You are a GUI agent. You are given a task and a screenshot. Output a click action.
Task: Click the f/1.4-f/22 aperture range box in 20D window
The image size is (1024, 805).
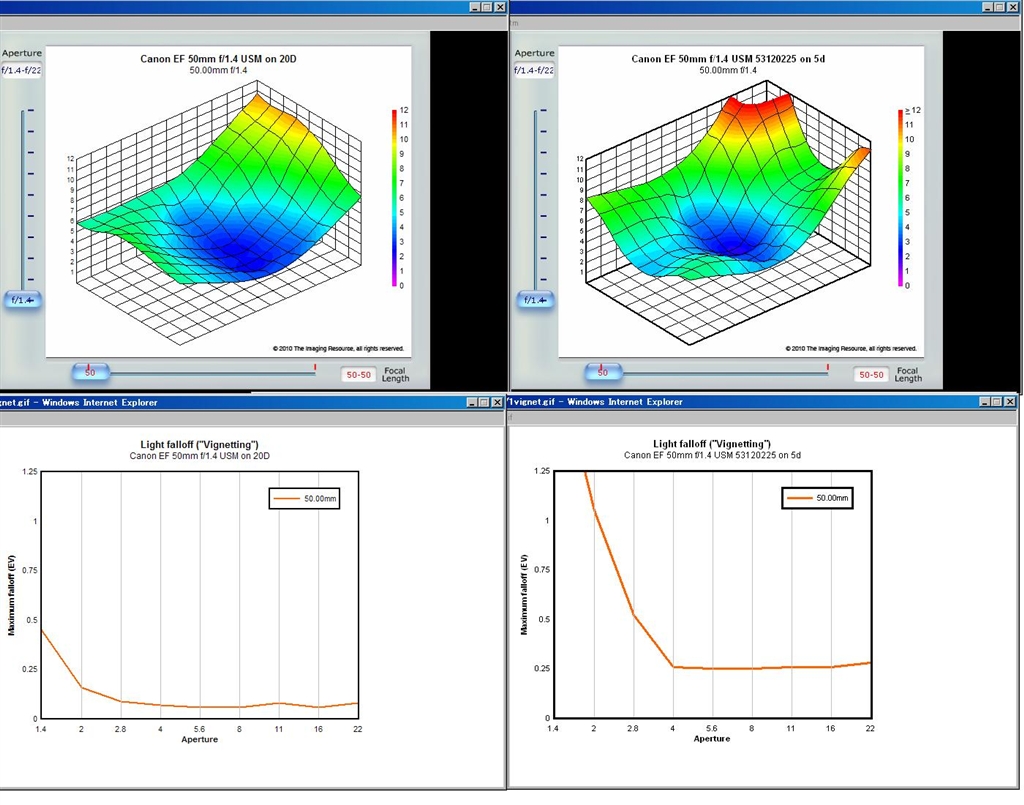(x=21, y=70)
